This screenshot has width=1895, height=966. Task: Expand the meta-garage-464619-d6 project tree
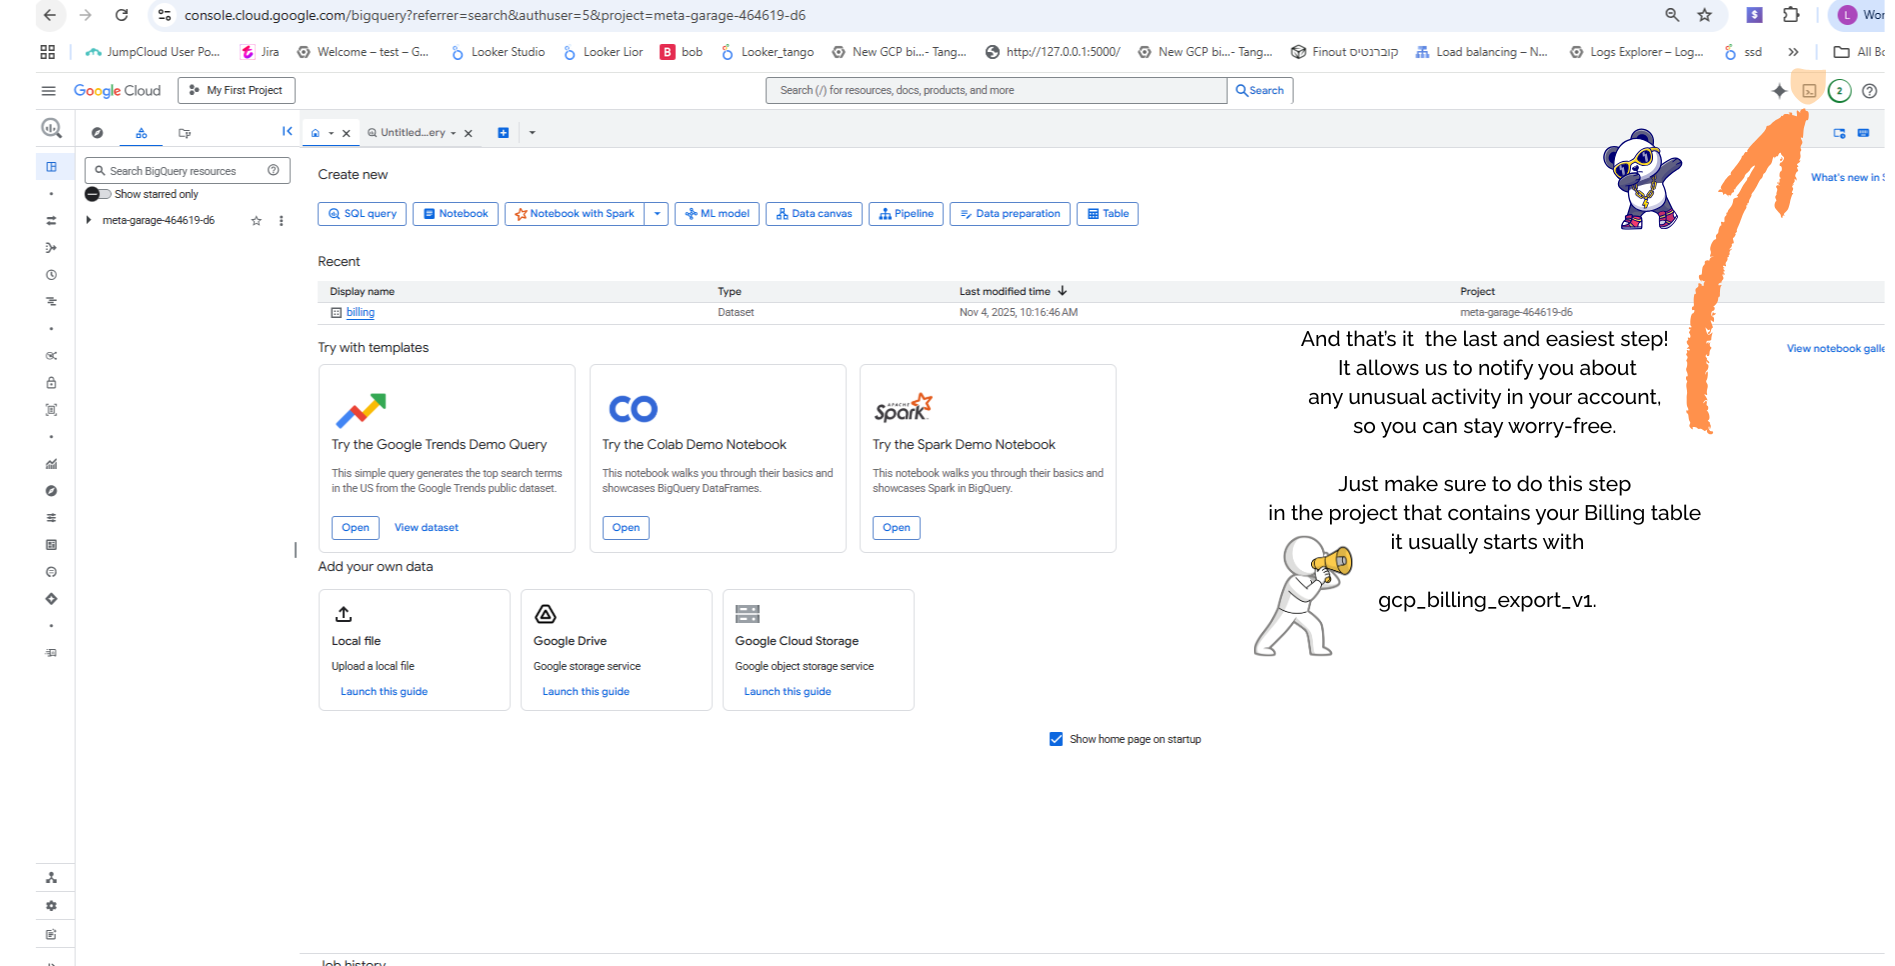pyautogui.click(x=88, y=220)
